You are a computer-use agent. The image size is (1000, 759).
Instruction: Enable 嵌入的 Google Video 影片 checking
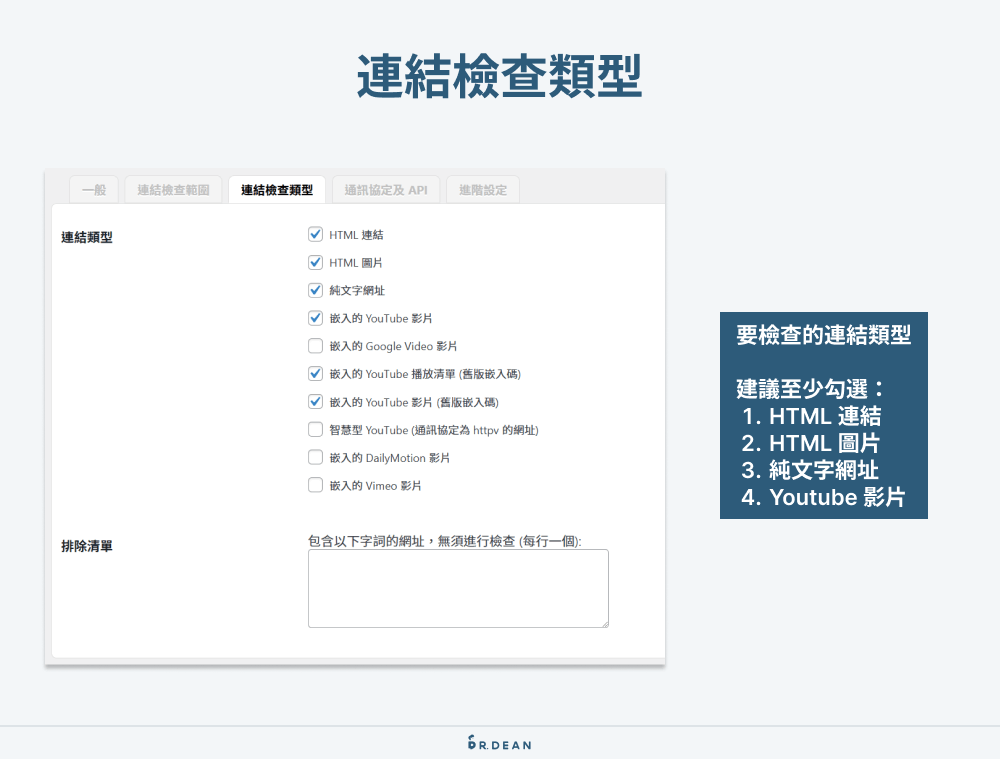tap(316, 347)
